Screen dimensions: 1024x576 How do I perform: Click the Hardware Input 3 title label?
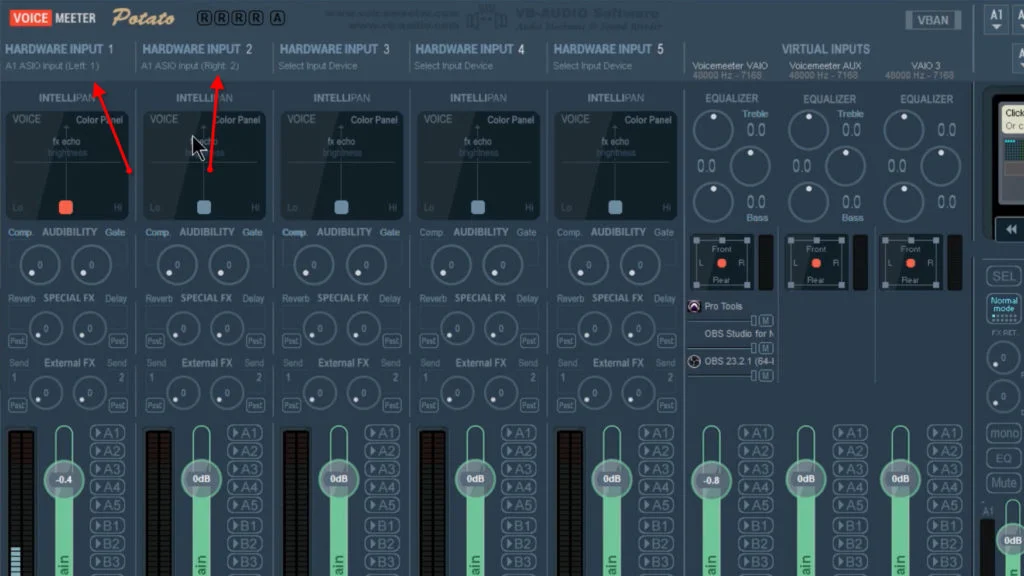334,49
